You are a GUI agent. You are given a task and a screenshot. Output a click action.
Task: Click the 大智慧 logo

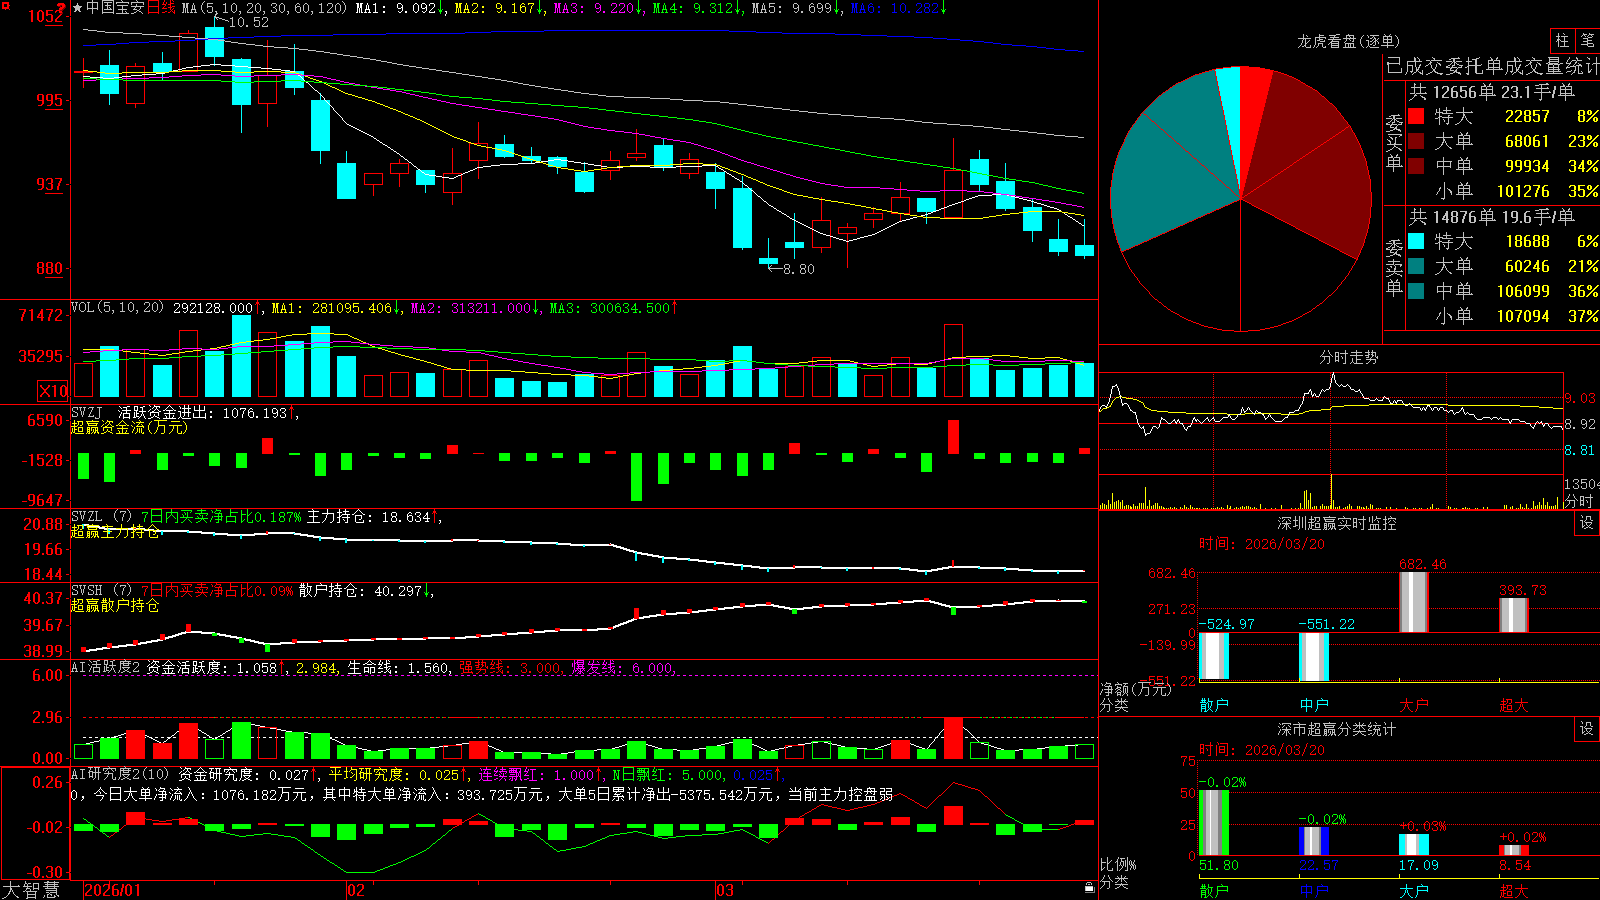[x=31, y=890]
